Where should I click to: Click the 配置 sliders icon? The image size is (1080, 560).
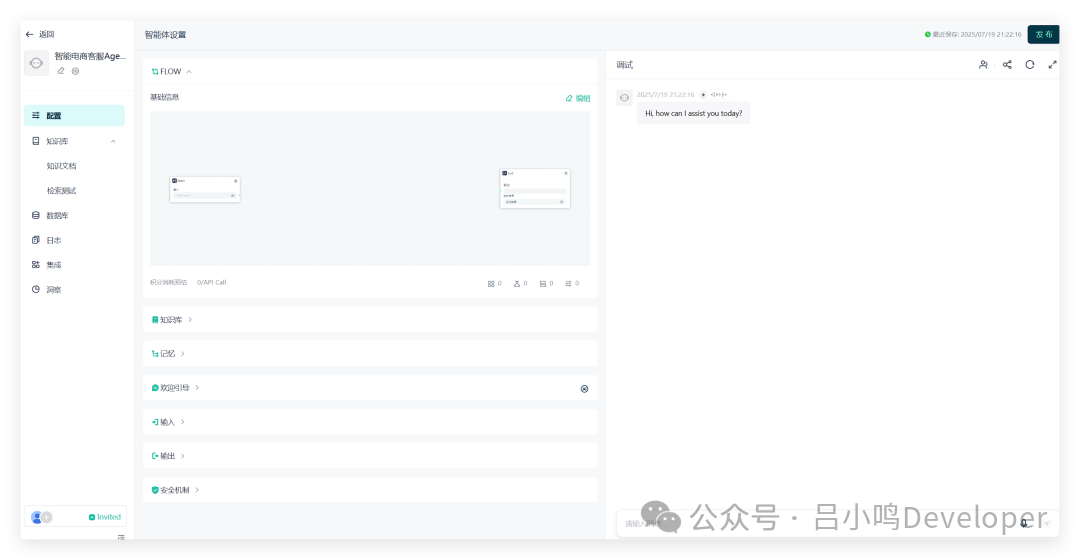point(36,115)
